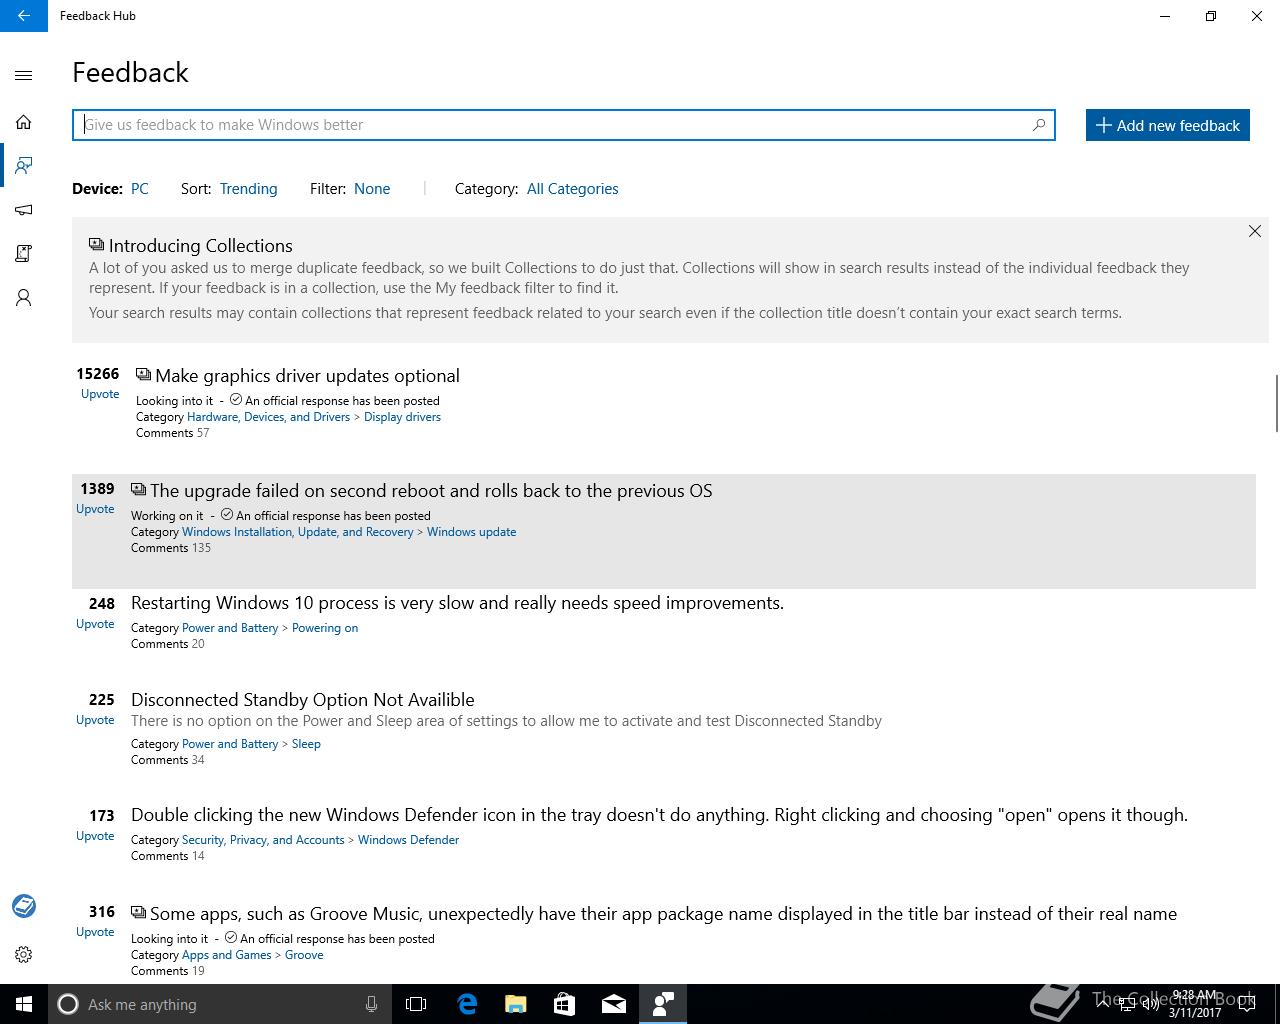This screenshot has height=1024, width=1280.
Task: Launch Microsoft Edge from taskbar
Action: click(x=467, y=1004)
